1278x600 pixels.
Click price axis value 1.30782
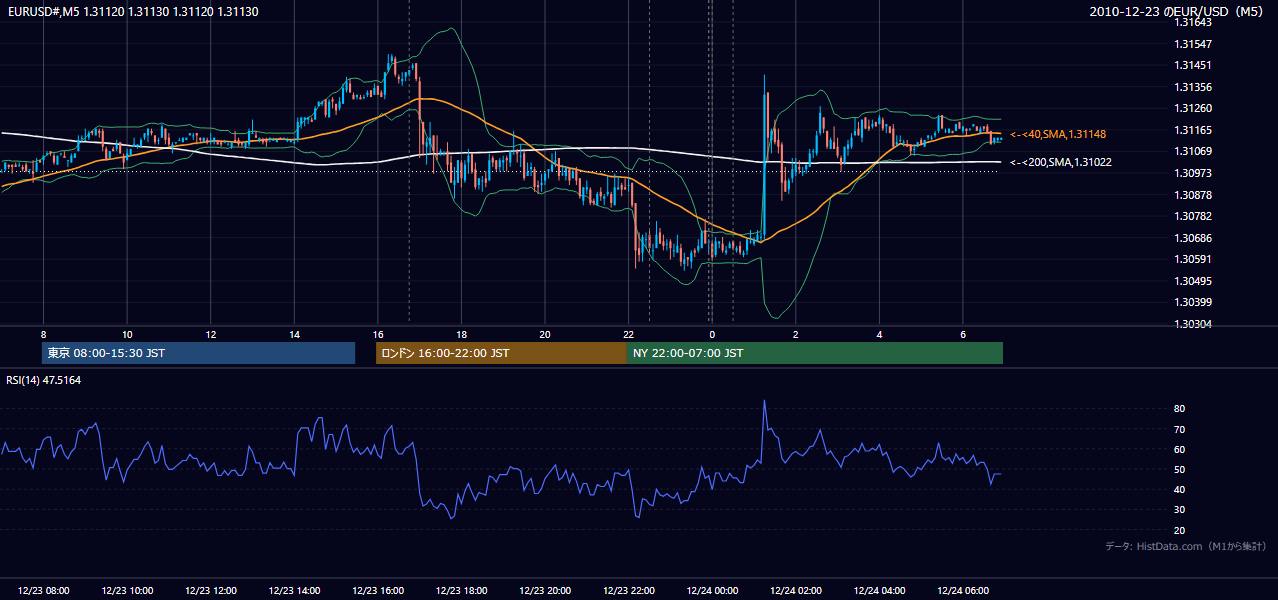1193,216
